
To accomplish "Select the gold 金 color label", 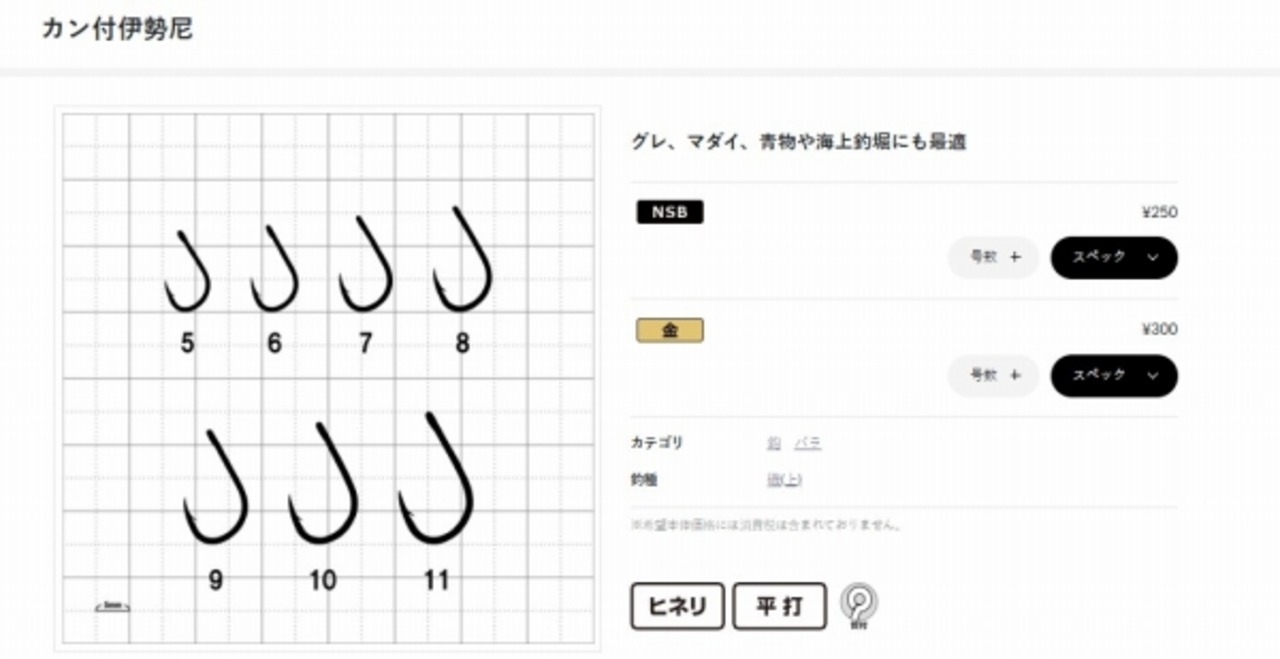I will click(x=670, y=330).
